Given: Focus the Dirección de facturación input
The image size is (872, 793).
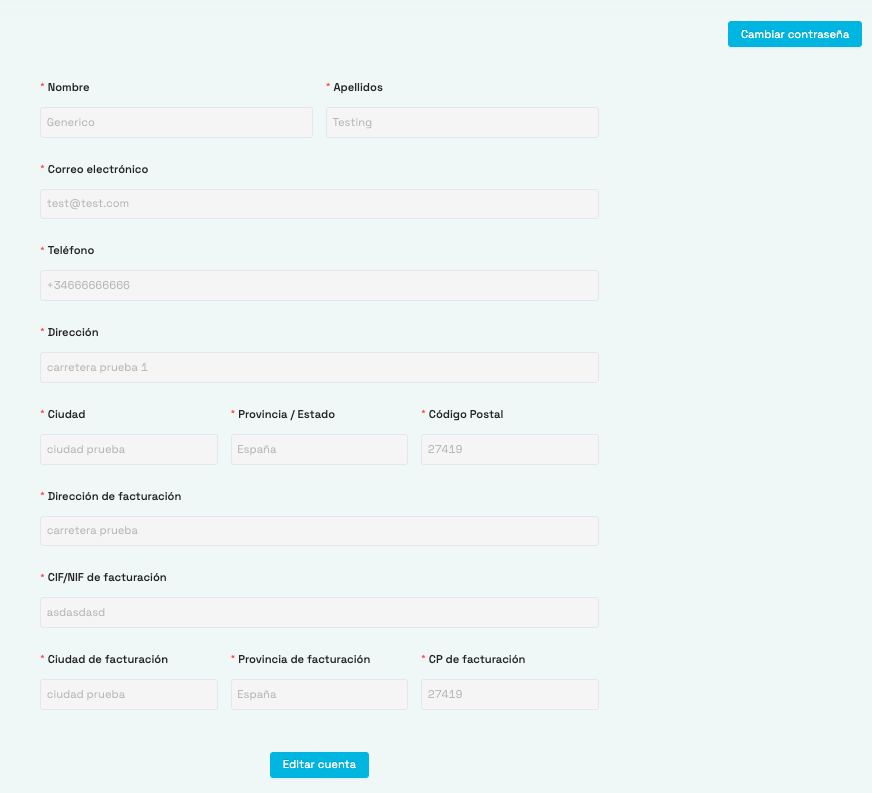Looking at the screenshot, I should click(319, 531).
